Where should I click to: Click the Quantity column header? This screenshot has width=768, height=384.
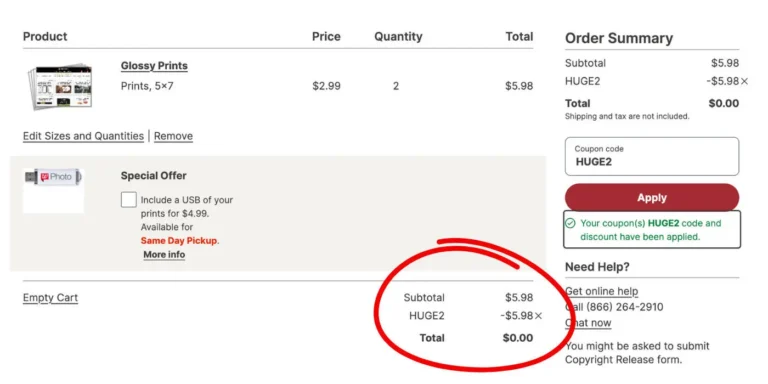(398, 37)
